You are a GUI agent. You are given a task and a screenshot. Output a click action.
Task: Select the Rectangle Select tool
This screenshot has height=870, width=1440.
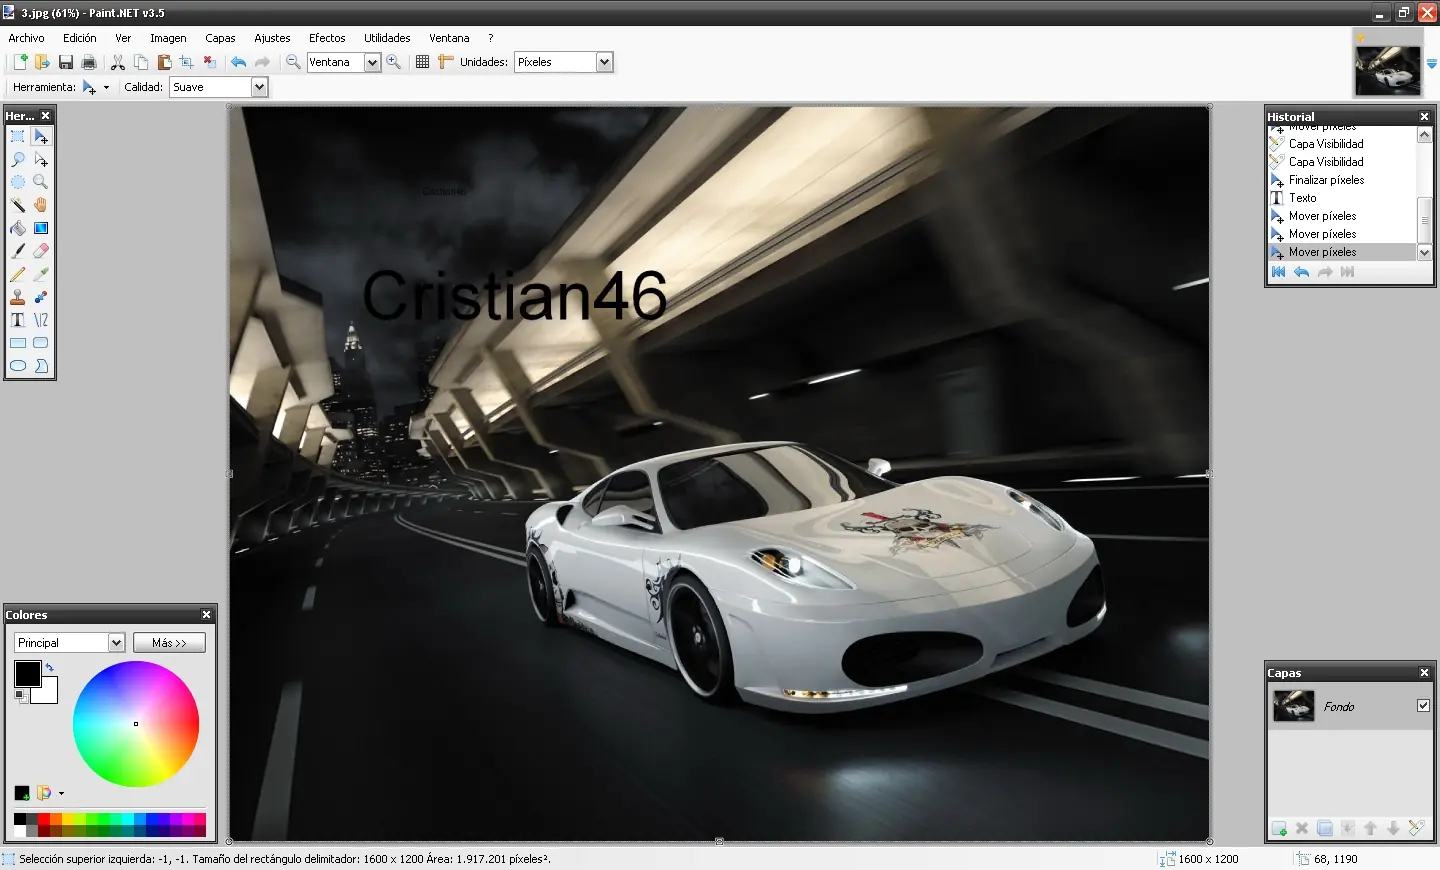click(17, 136)
